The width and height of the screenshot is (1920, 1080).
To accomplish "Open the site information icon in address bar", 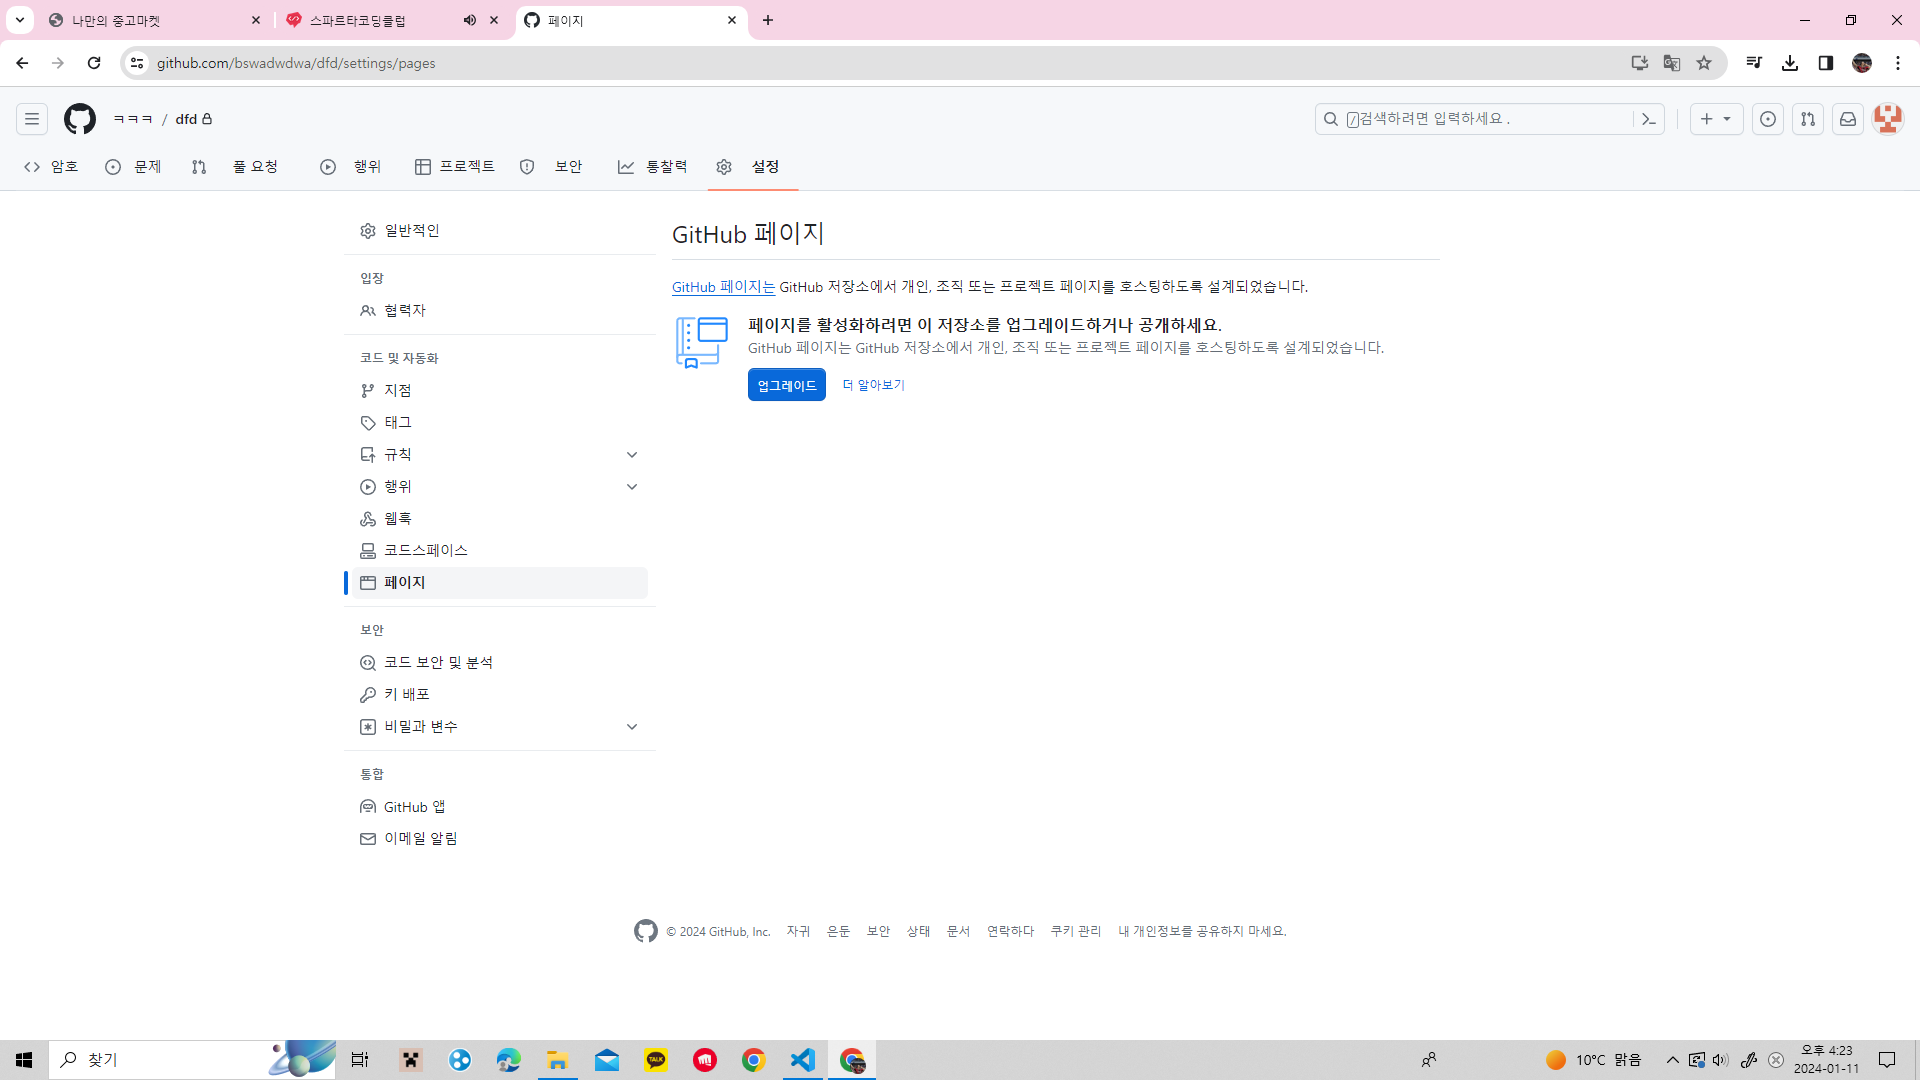I will pyautogui.click(x=137, y=63).
